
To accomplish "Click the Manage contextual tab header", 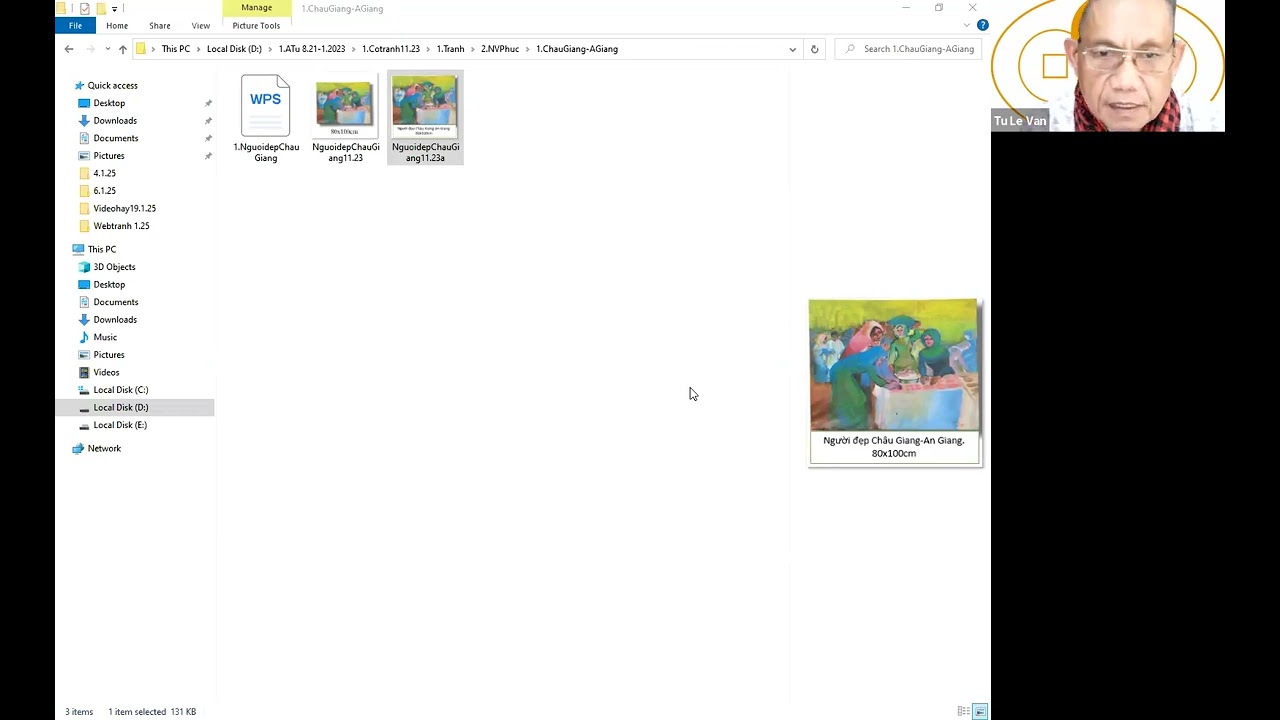I will point(256,8).
